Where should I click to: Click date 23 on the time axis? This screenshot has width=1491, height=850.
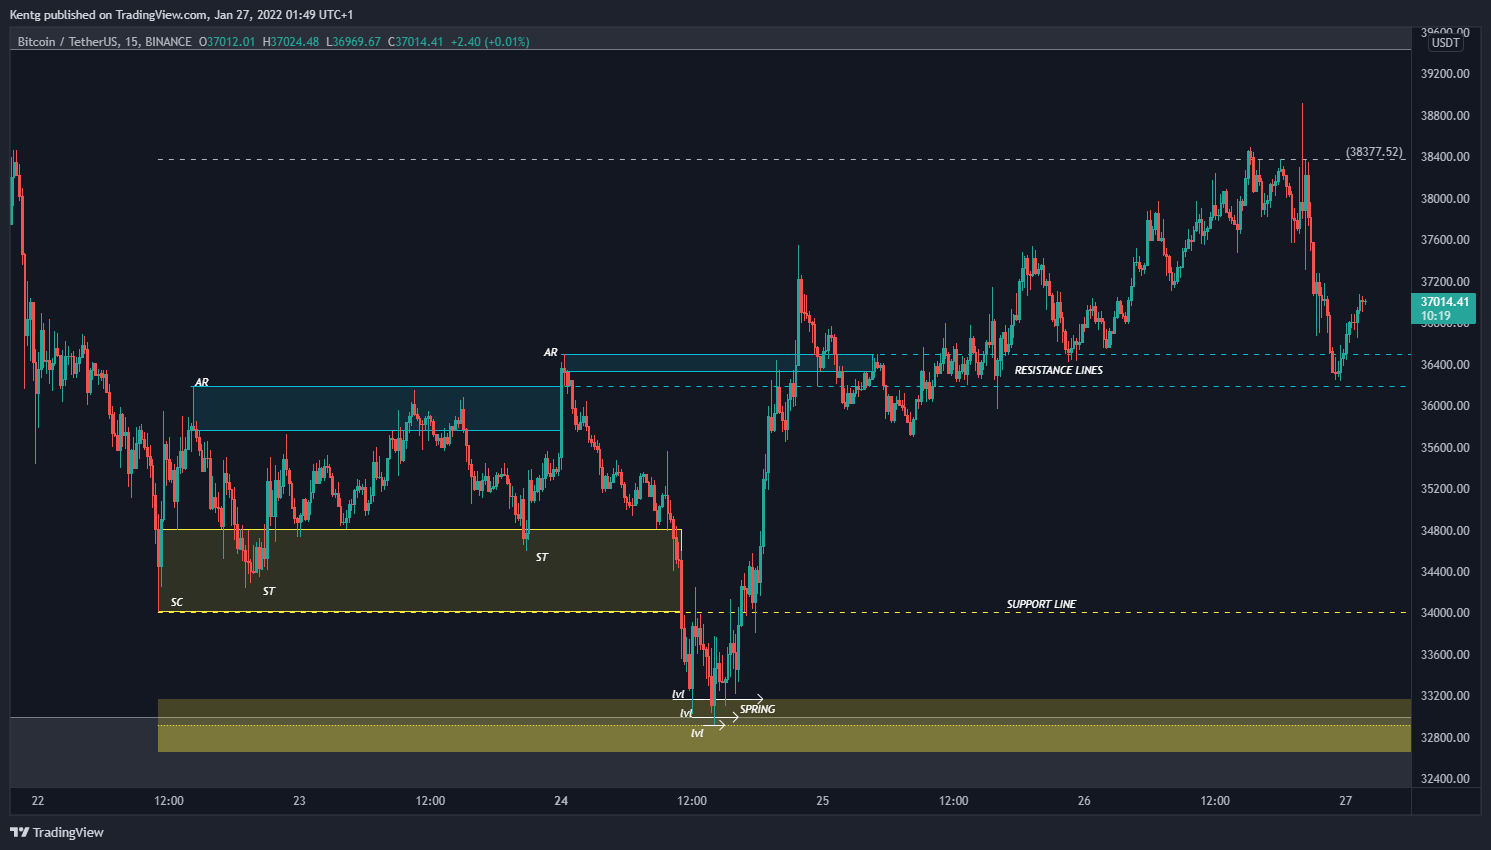[x=299, y=801]
